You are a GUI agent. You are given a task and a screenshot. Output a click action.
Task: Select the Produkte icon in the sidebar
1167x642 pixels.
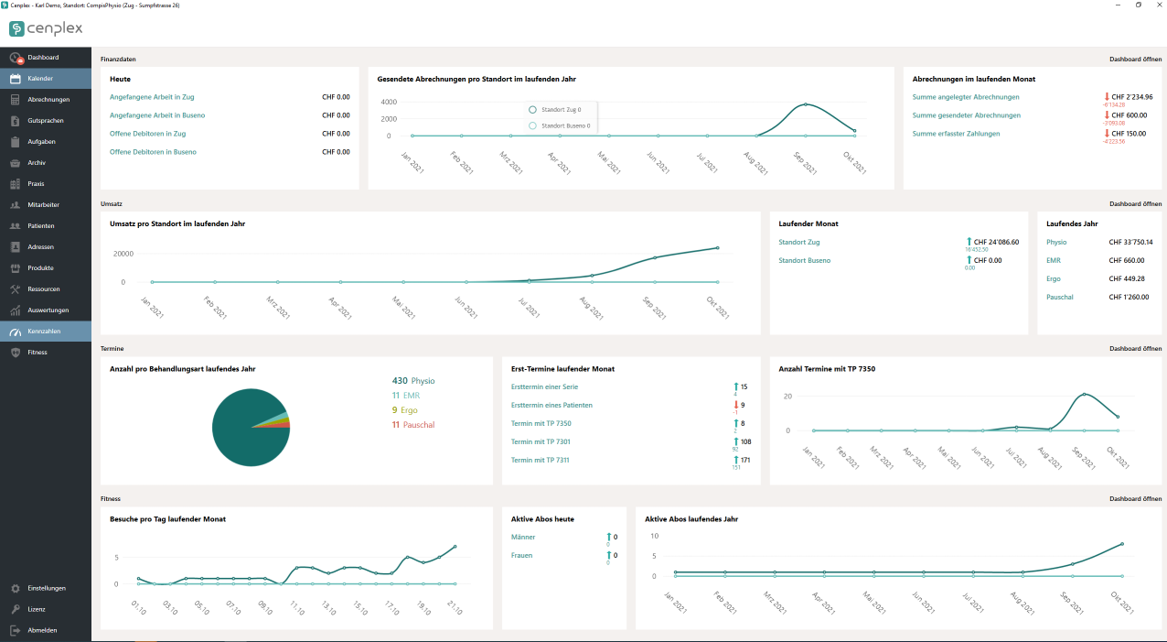15,268
